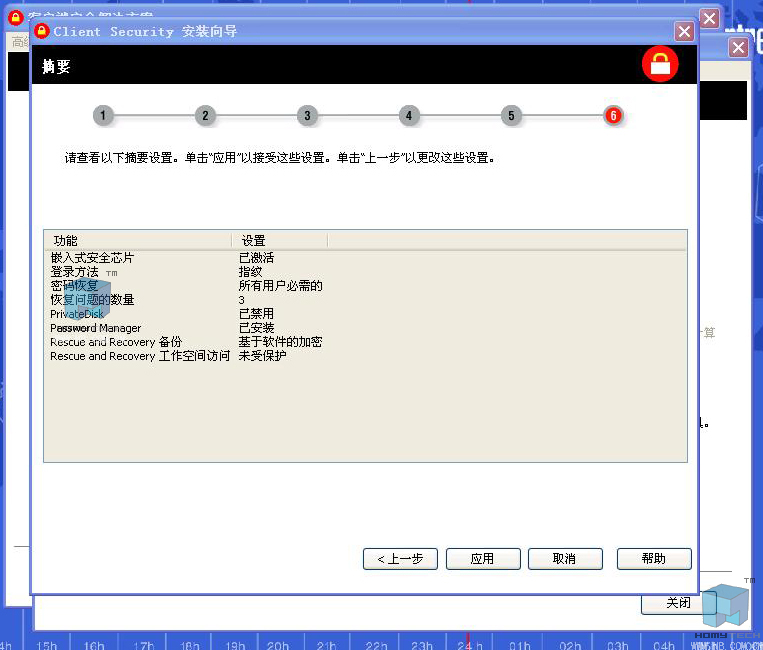This screenshot has height=650, width=763.
Task: Click the Client Security title bar lock icon
Action: coord(42,31)
